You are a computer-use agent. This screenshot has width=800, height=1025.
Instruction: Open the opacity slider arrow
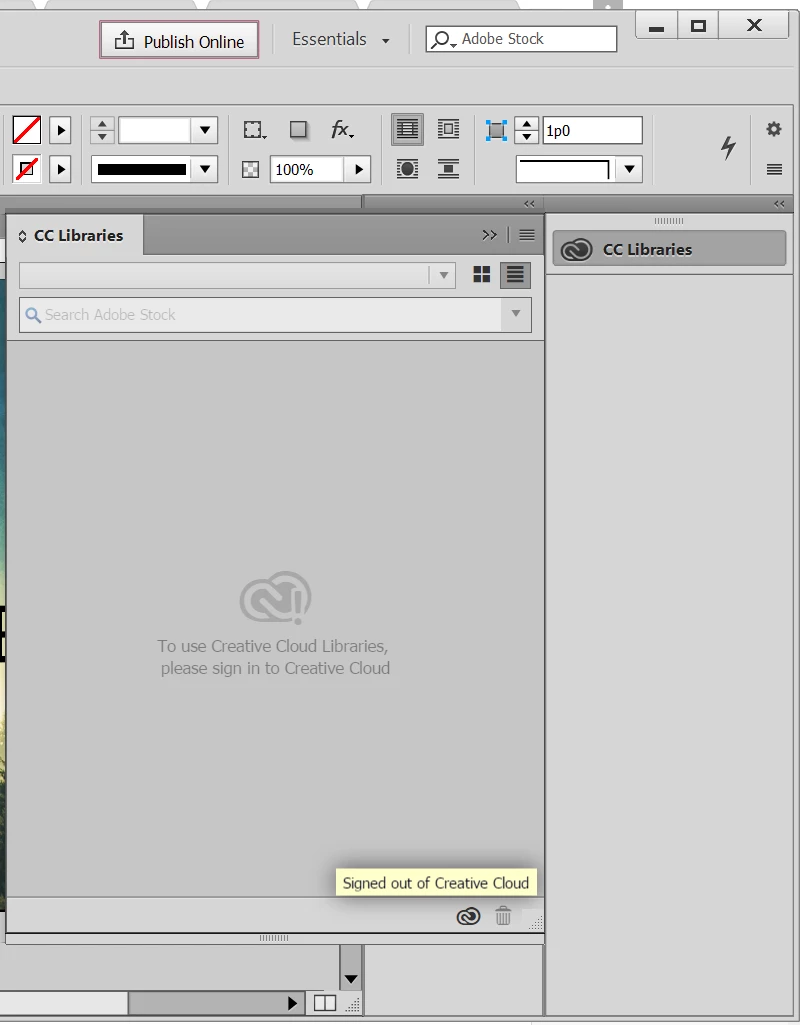click(x=358, y=169)
